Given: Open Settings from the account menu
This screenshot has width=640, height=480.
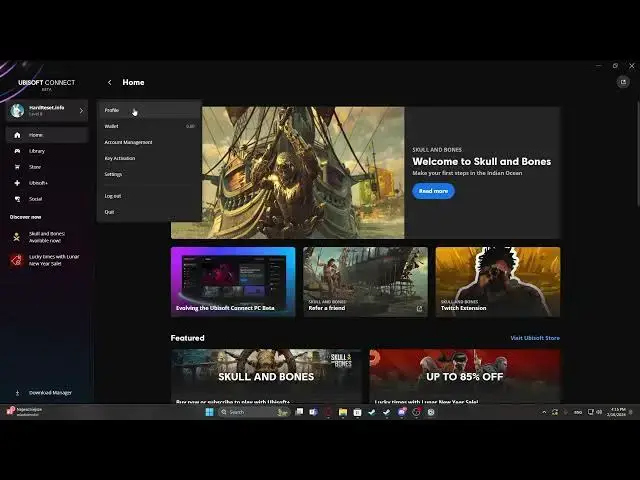Looking at the screenshot, I should [149, 174].
